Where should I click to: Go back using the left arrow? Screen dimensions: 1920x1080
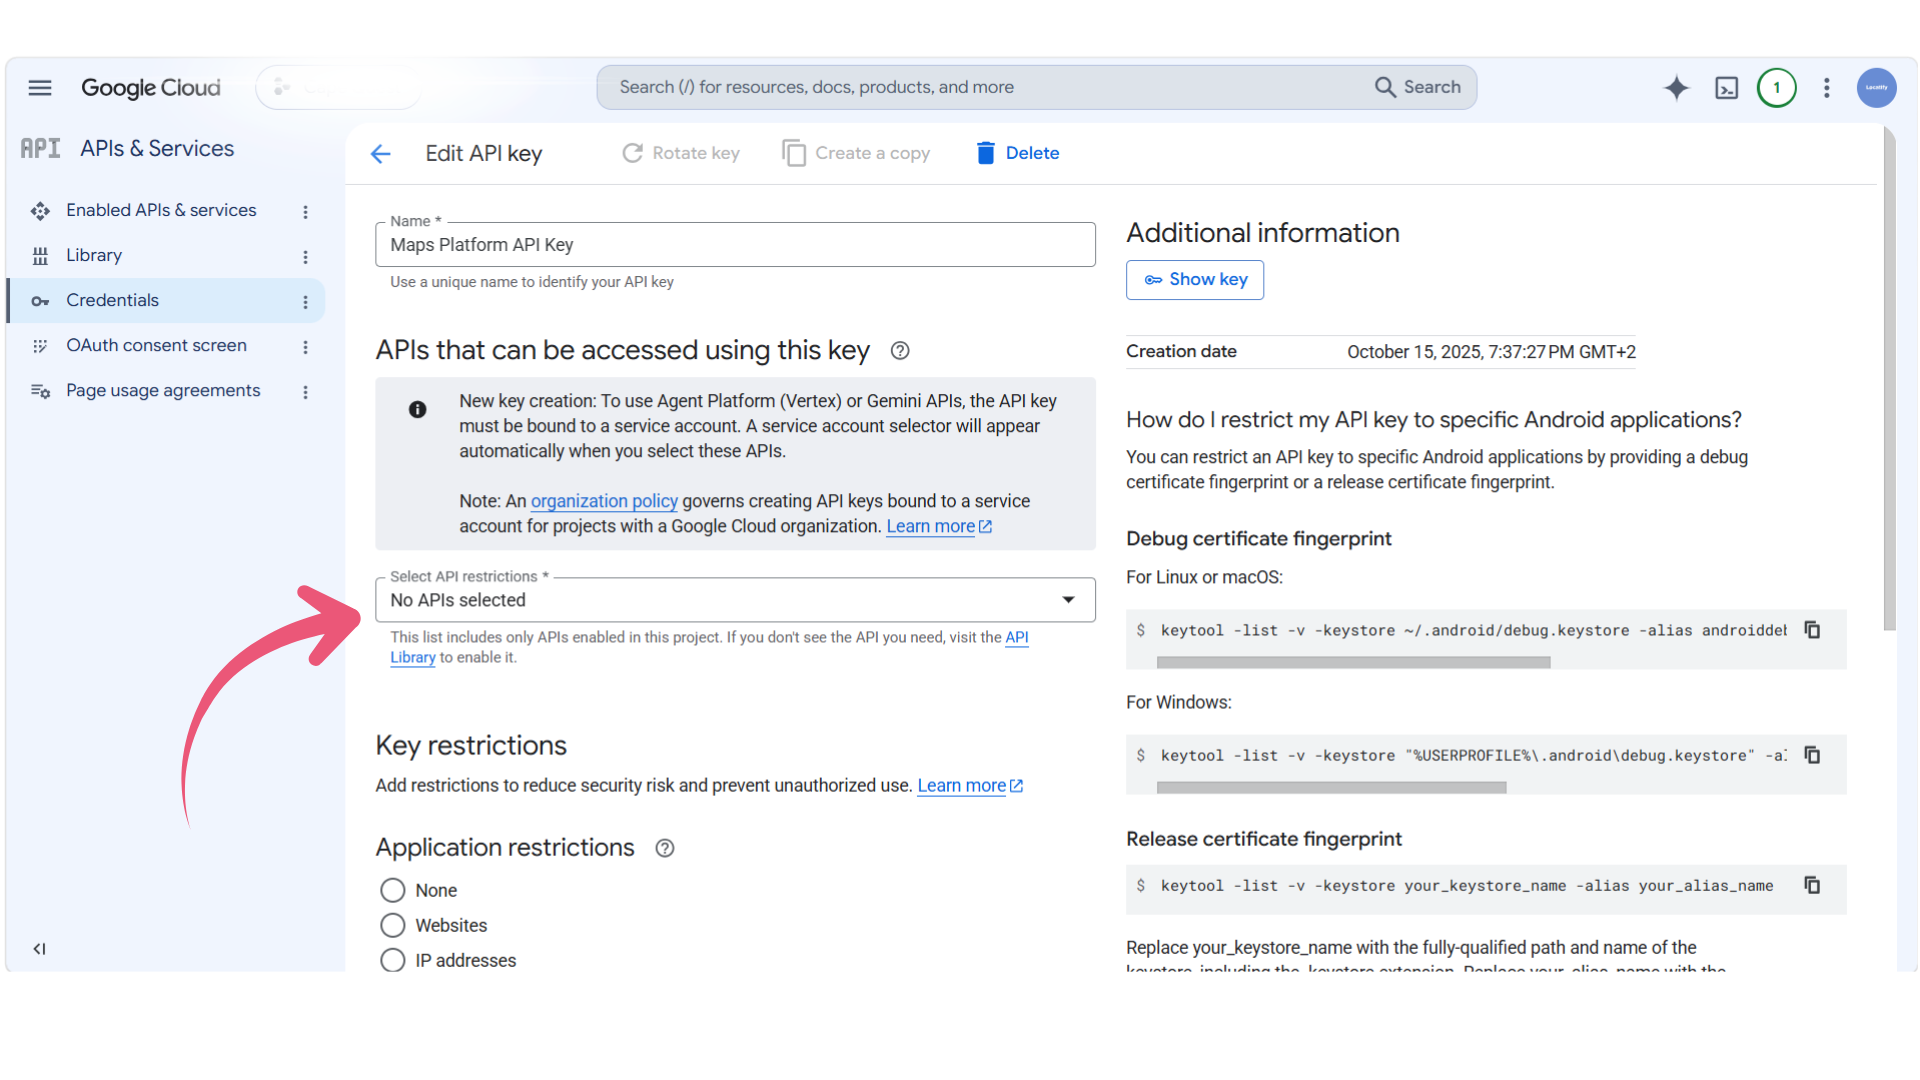point(381,154)
